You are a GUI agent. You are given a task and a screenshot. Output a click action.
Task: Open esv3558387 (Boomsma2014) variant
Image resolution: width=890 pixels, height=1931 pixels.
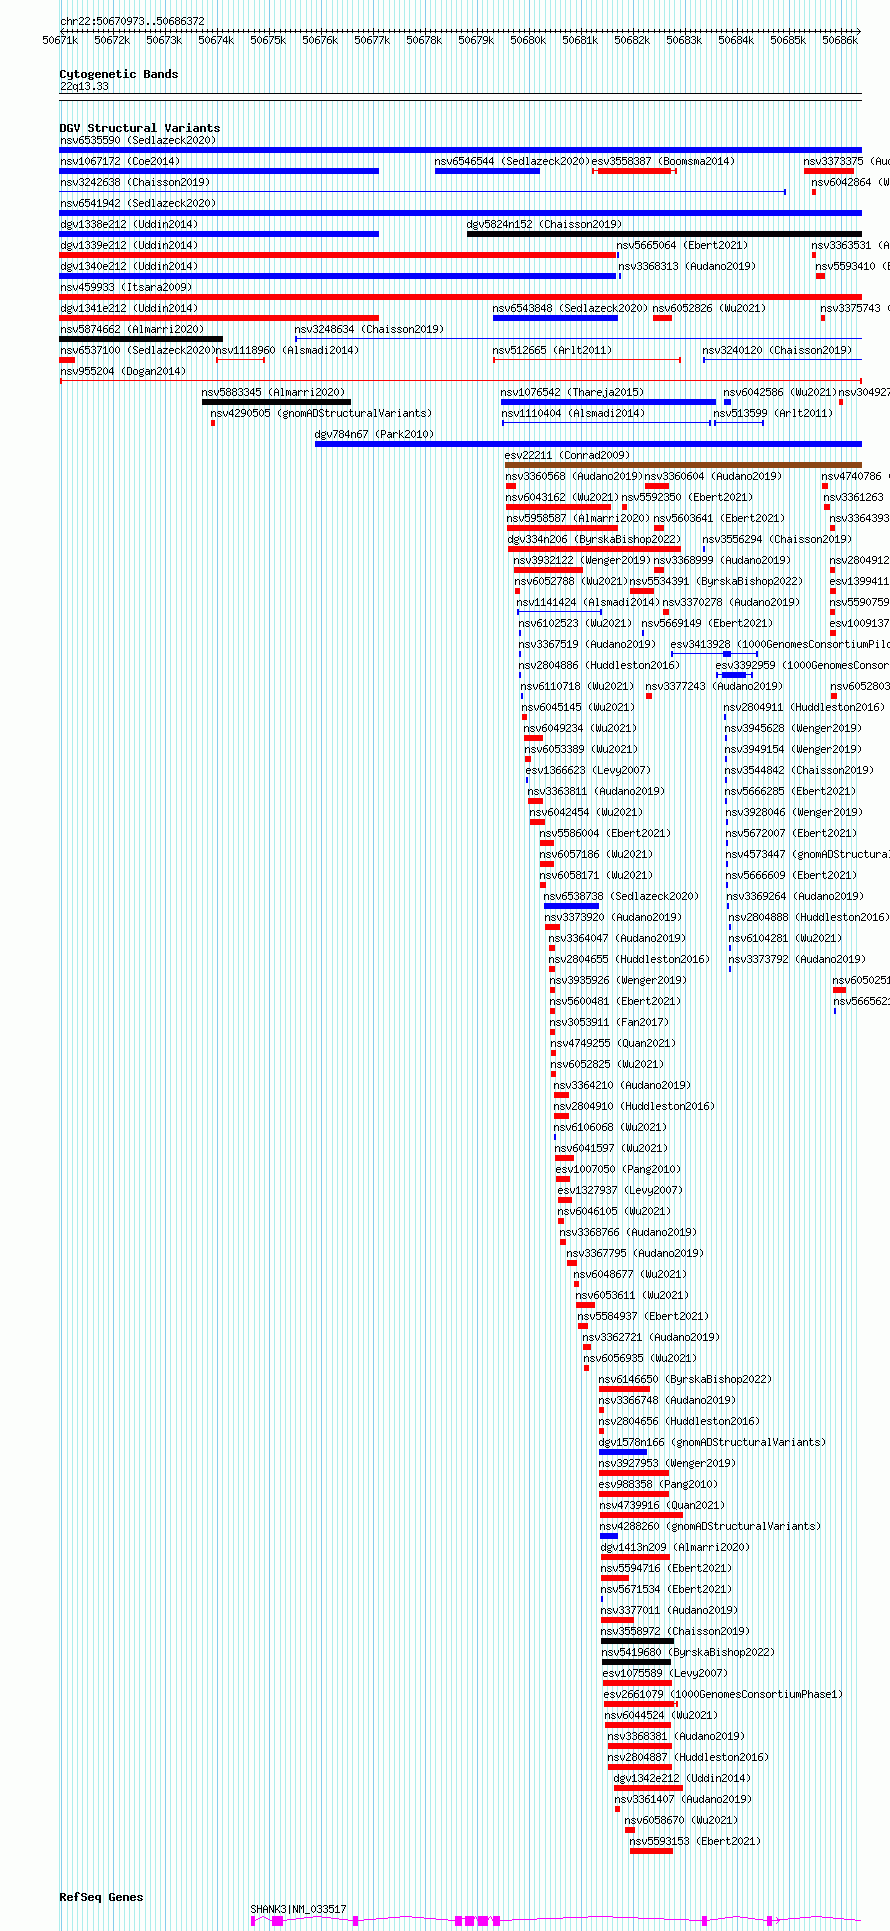click(x=663, y=161)
